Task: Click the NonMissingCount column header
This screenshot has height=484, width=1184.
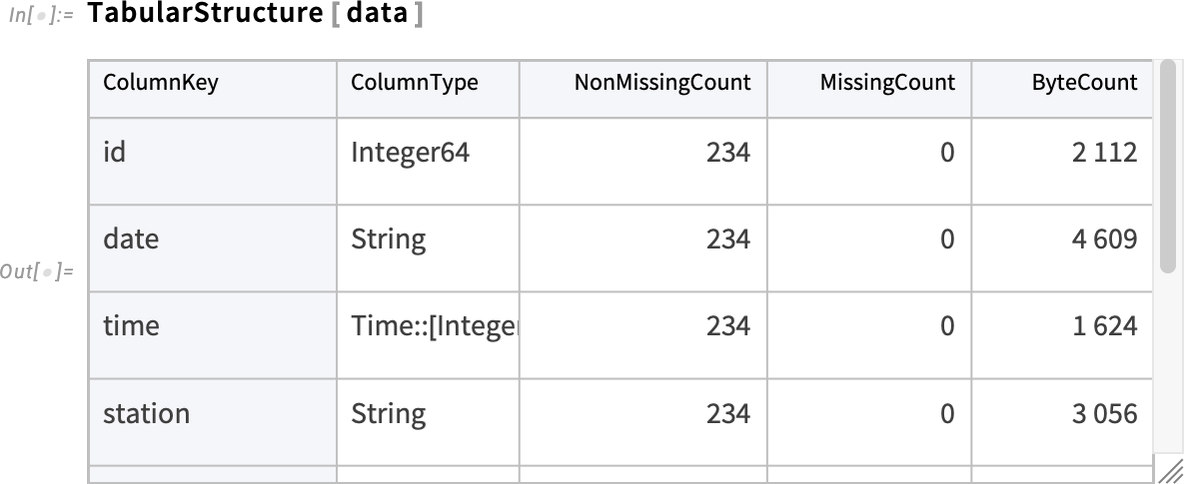Action: [643, 90]
